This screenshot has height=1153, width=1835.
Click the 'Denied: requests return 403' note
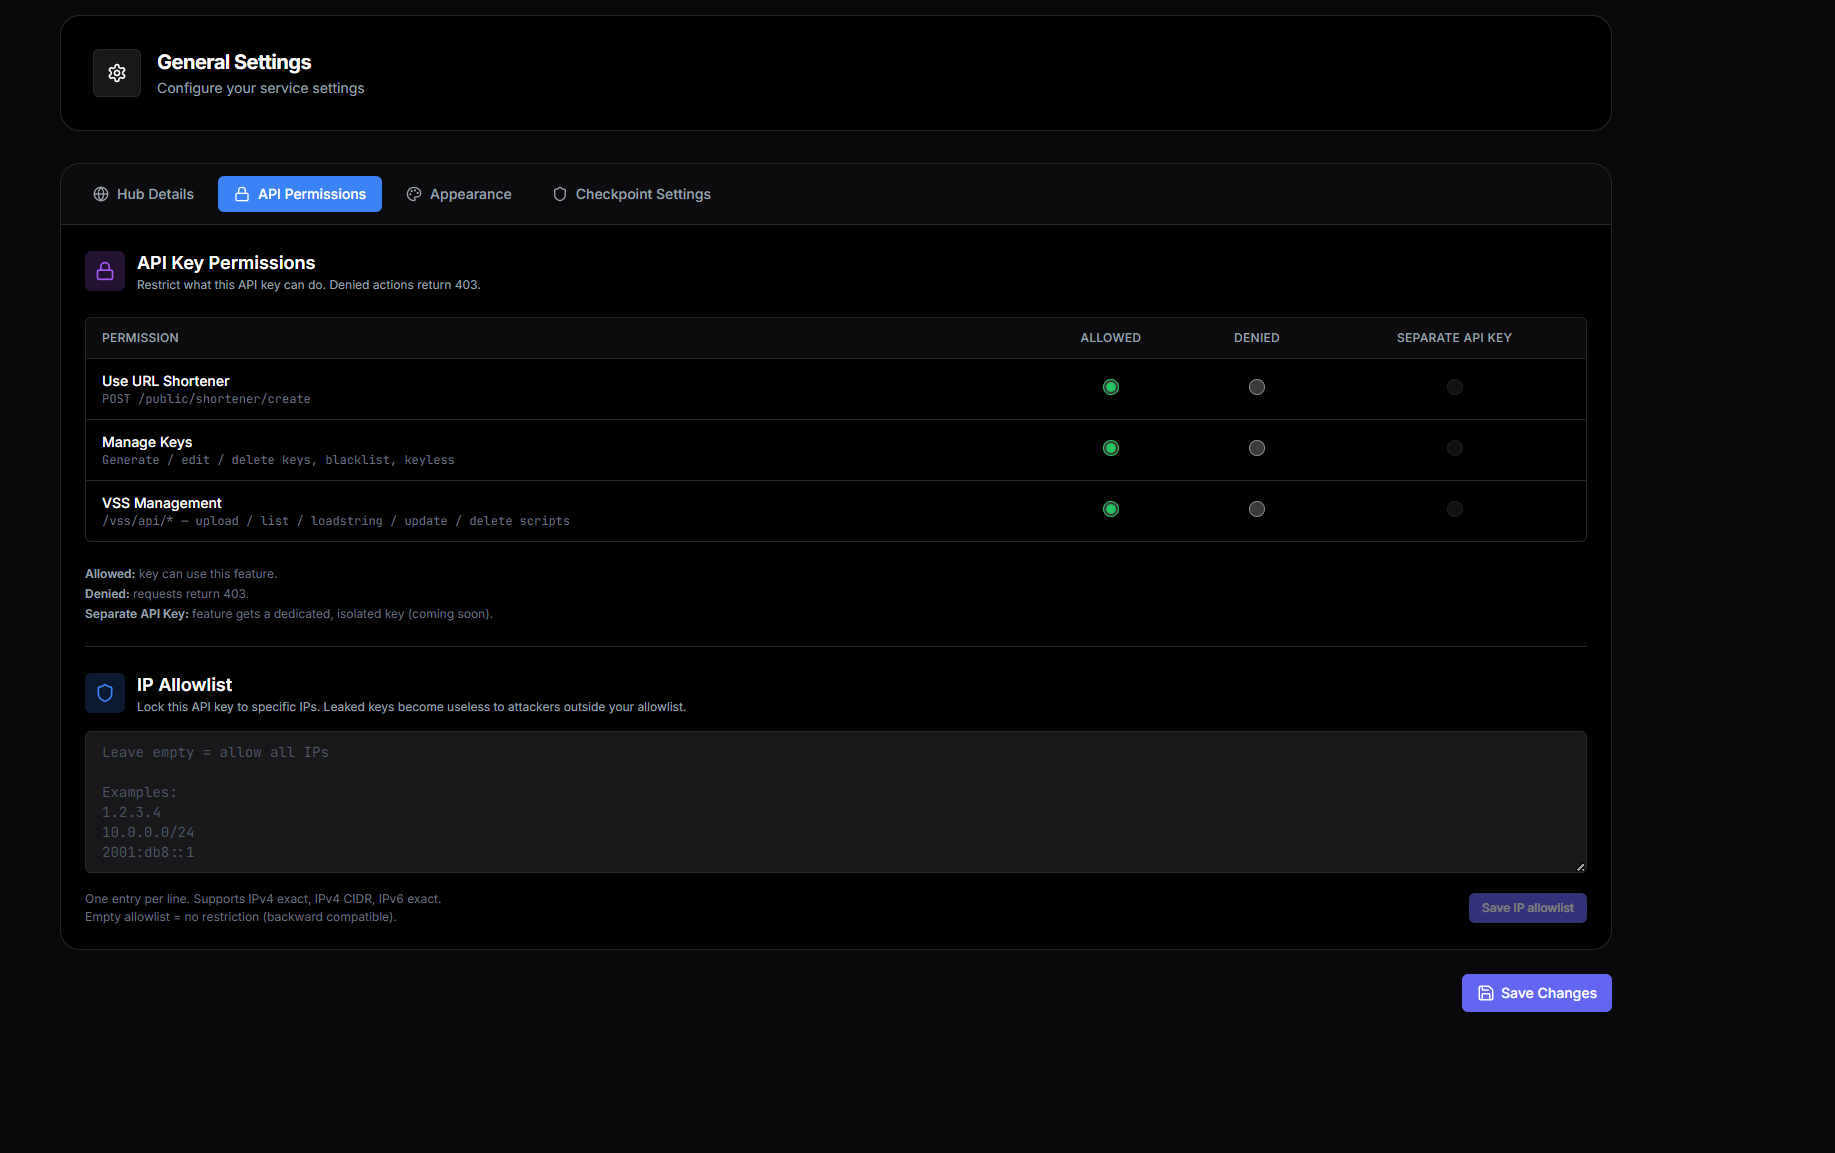pyautogui.click(x=167, y=594)
